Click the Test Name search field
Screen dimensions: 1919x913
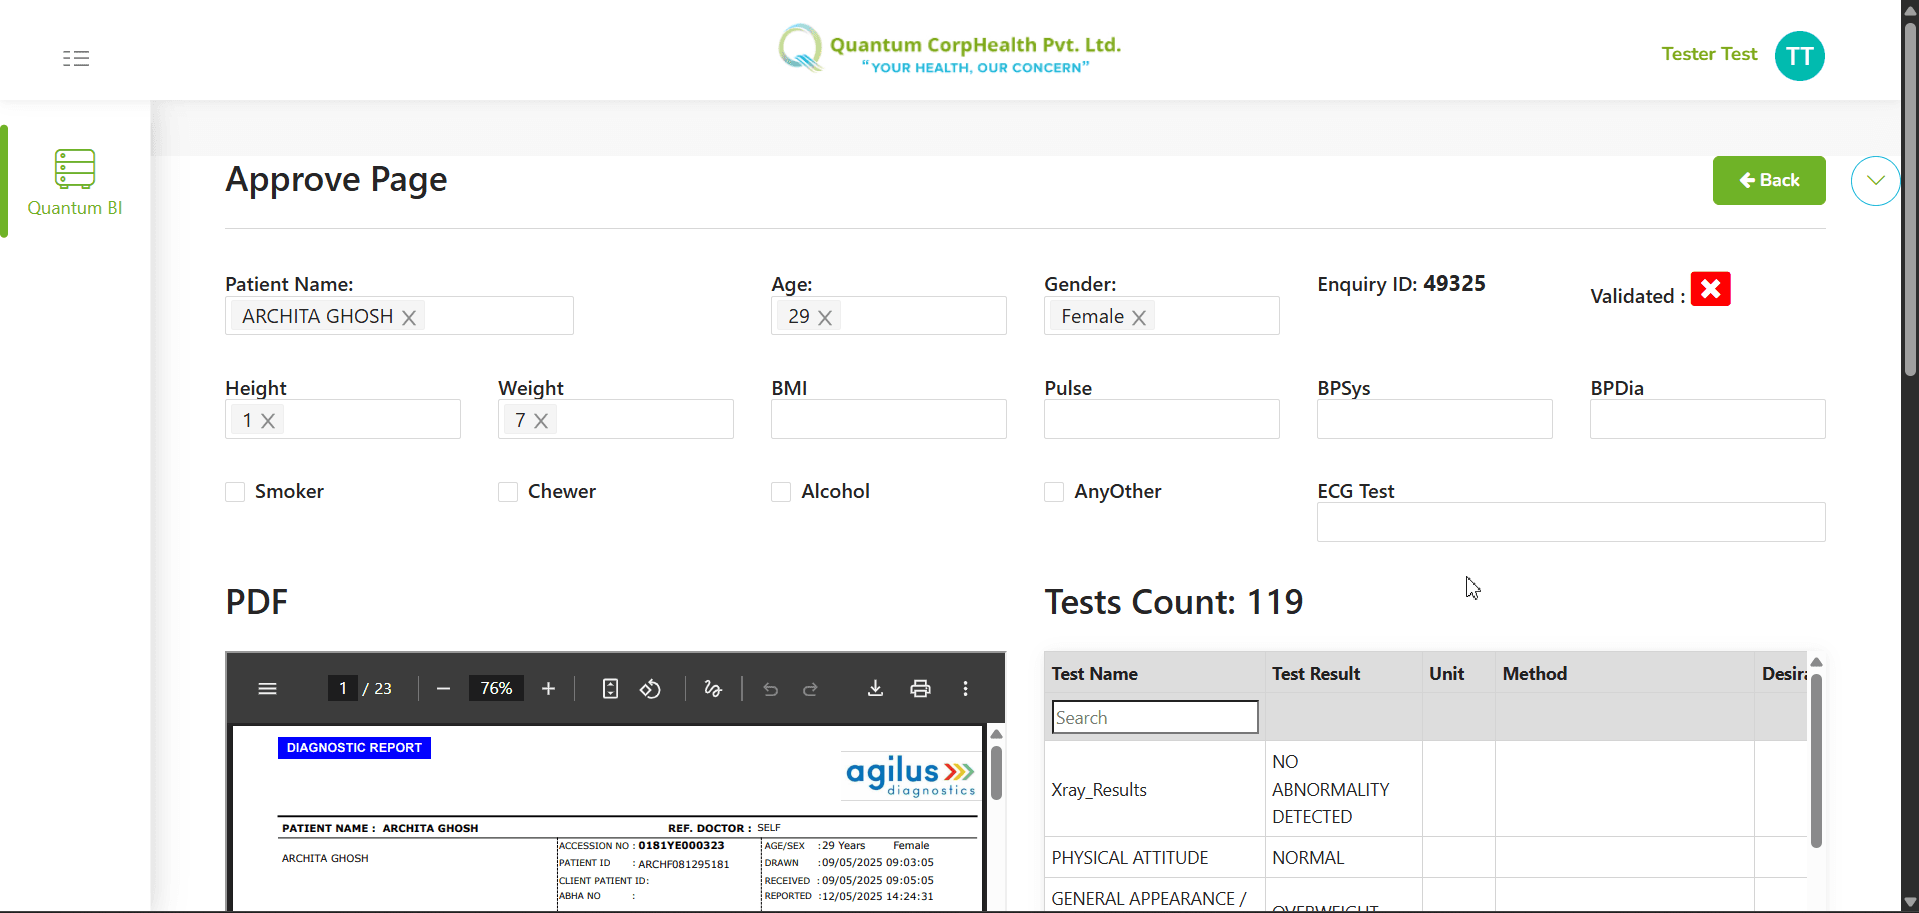1155,717
